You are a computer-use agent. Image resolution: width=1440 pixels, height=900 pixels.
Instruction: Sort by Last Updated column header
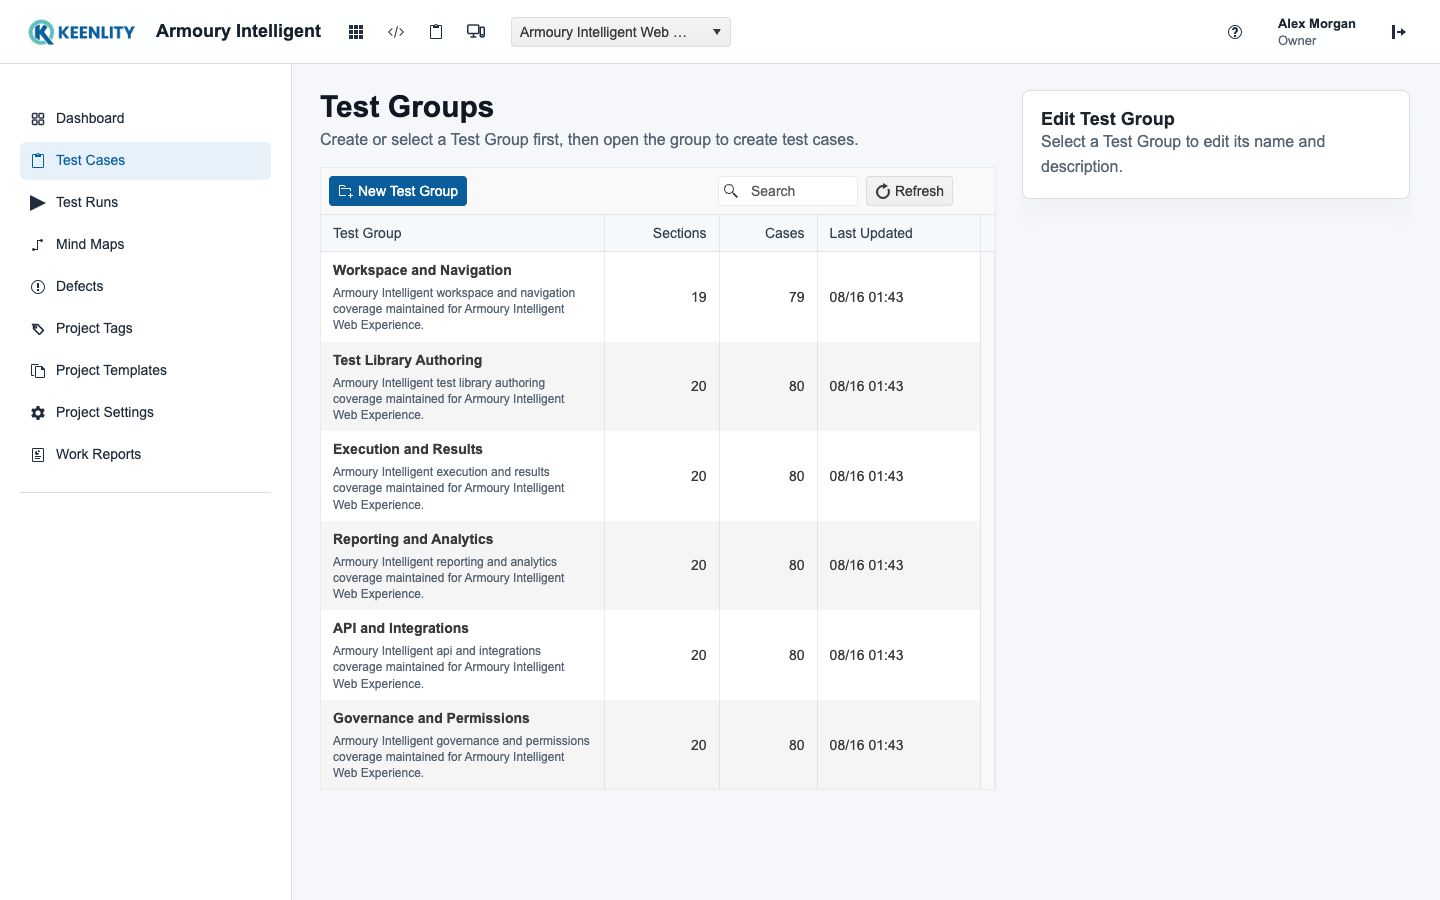(x=899, y=233)
